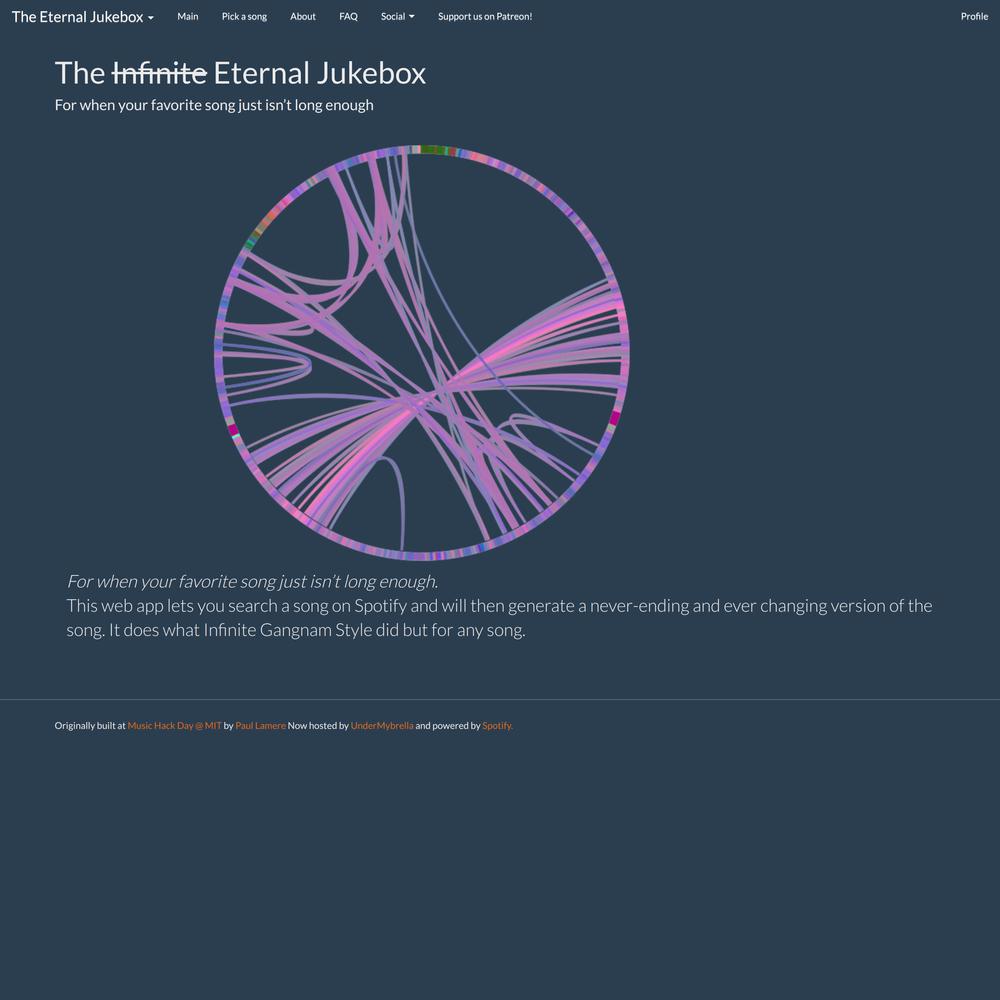Open the Paul Lamere link
The width and height of the screenshot is (1000, 1000).
coord(260,725)
